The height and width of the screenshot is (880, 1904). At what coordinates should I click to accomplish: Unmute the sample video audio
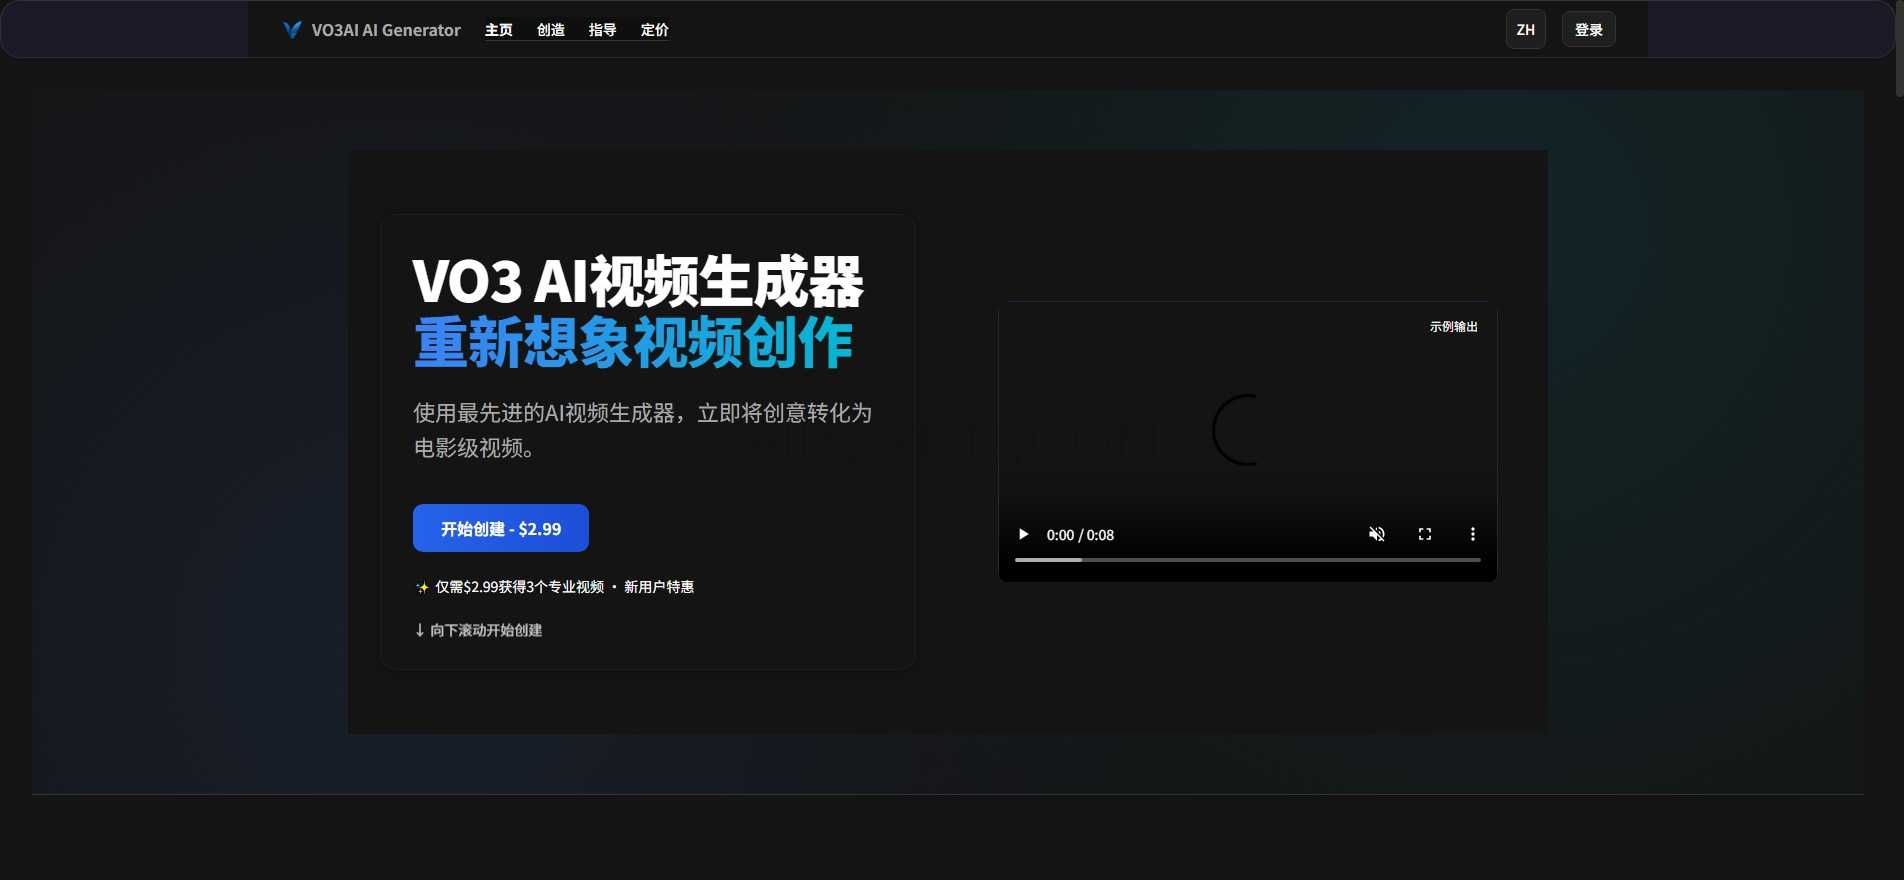pyautogui.click(x=1377, y=534)
